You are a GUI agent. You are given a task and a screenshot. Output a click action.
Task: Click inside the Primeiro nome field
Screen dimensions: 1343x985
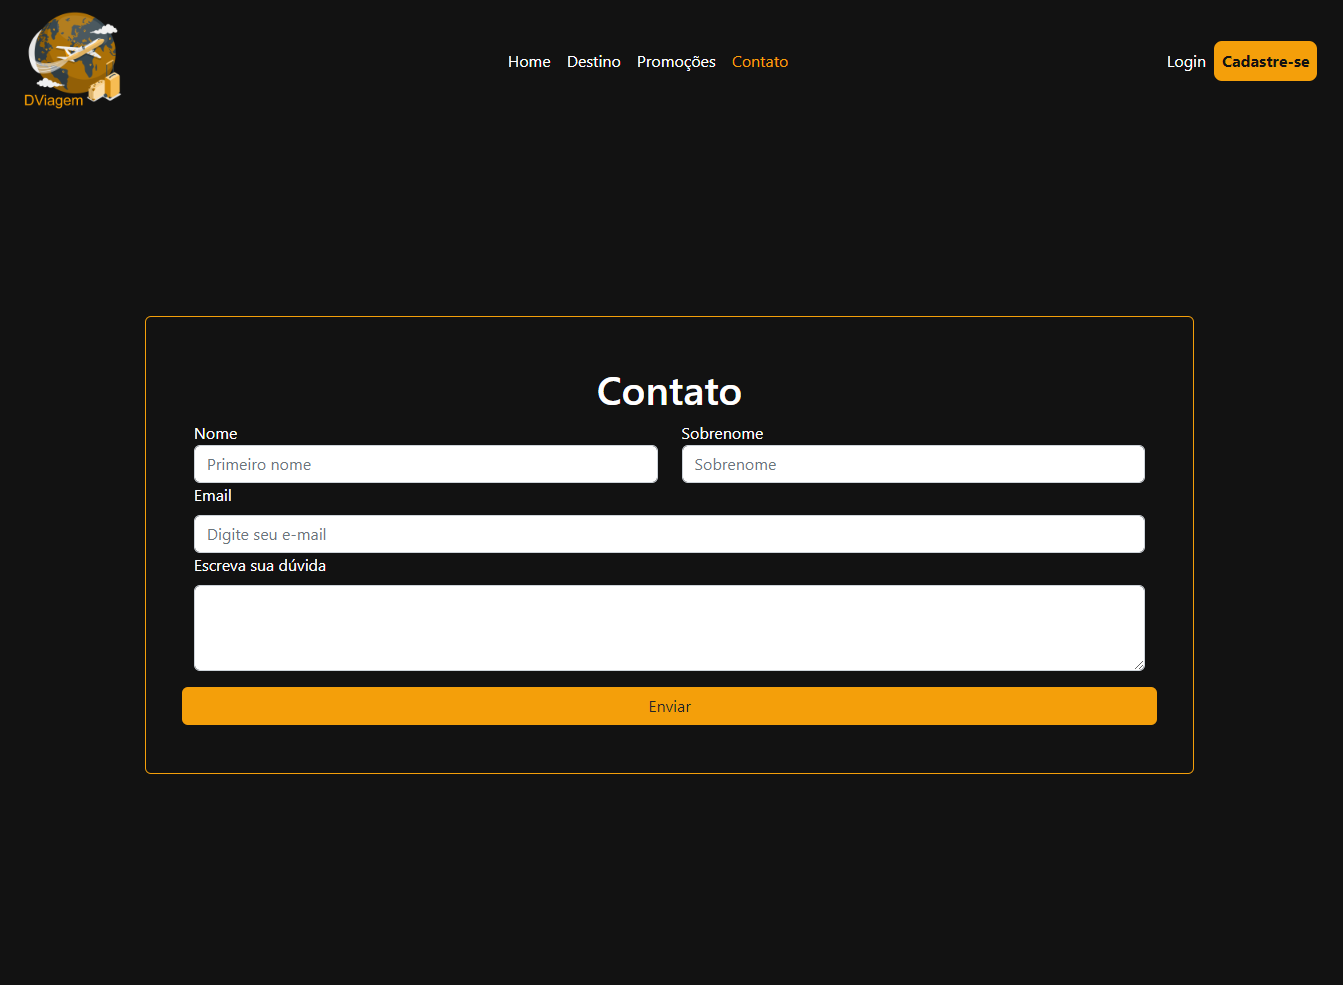(x=425, y=464)
